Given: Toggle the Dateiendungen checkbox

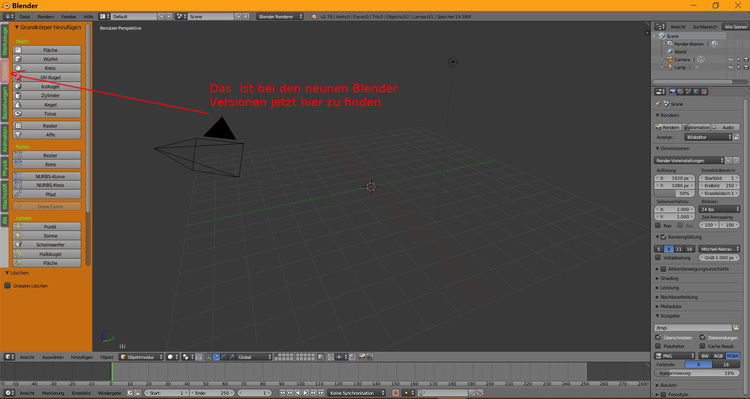Looking at the screenshot, I should (702, 337).
